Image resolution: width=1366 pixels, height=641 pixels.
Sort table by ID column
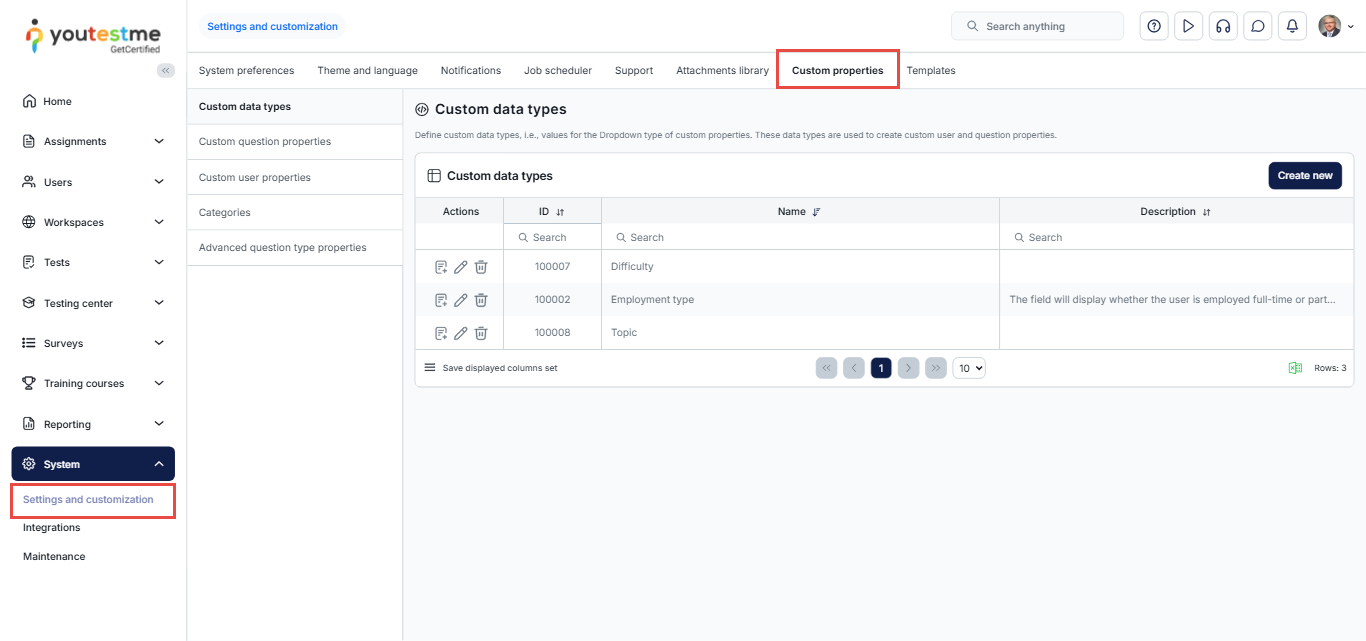(x=560, y=212)
